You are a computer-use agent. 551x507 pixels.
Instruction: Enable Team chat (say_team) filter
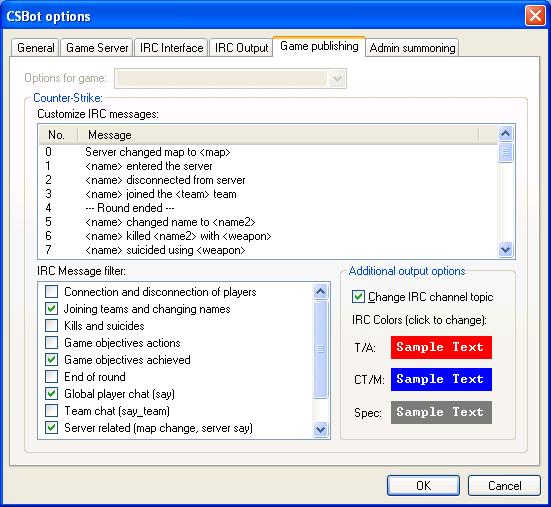[x=51, y=410]
